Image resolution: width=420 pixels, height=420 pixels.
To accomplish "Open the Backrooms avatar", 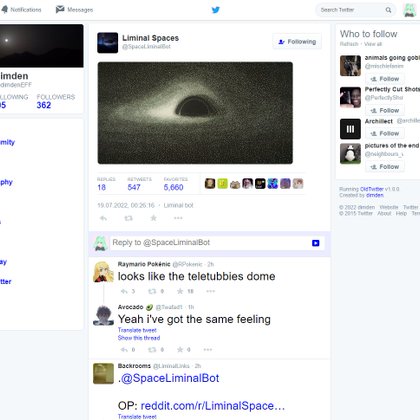I will pyautogui.click(x=103, y=374).
